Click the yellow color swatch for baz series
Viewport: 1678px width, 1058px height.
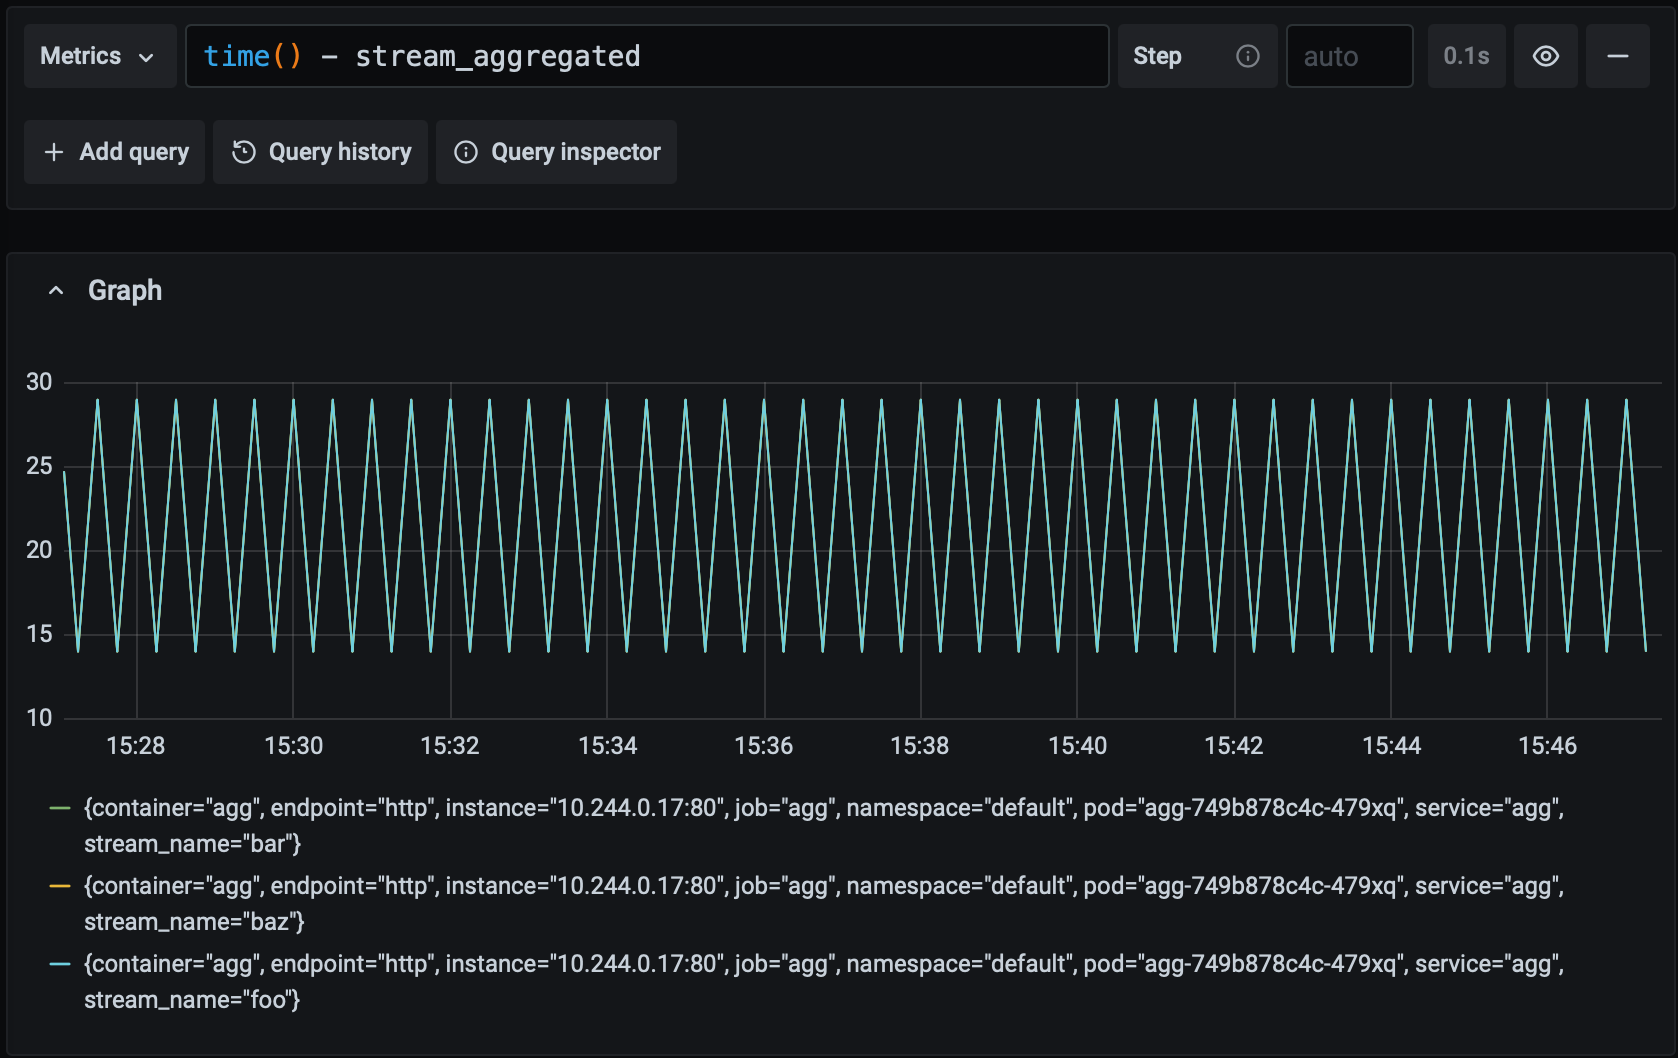coord(60,886)
